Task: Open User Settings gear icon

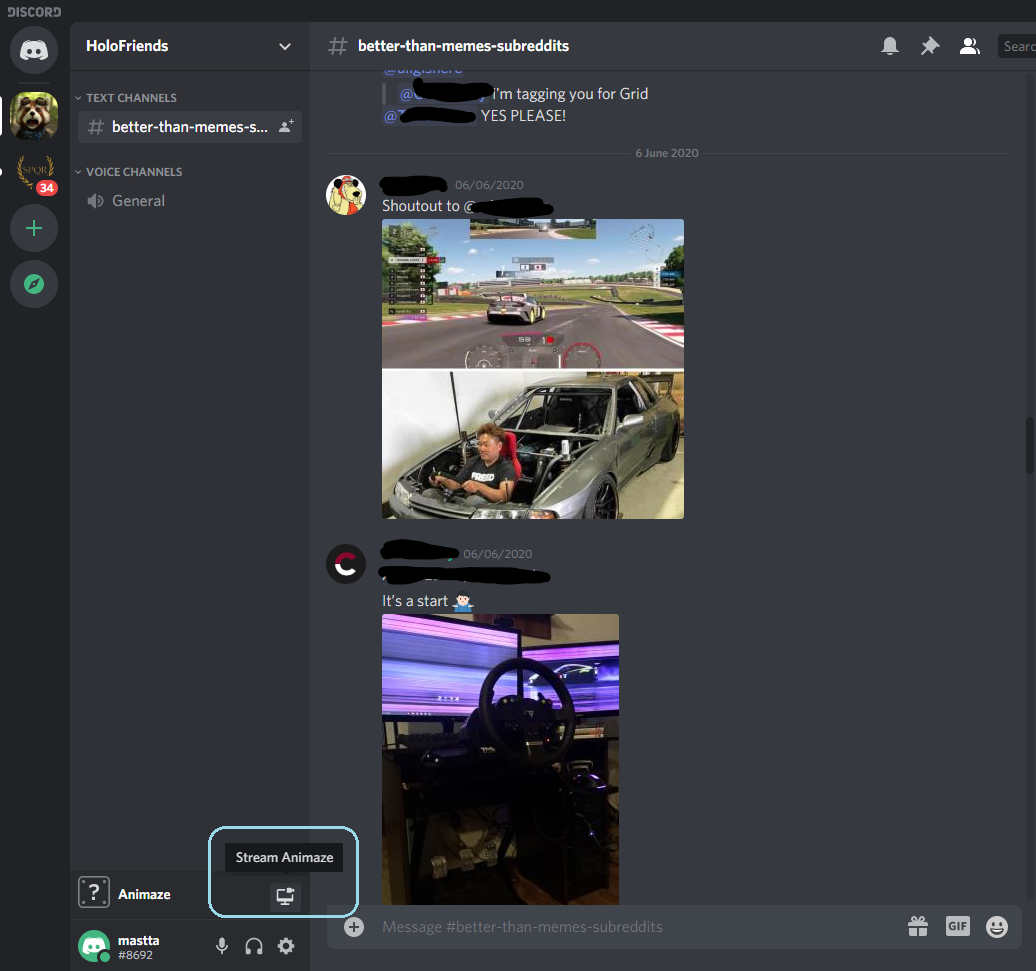Action: (x=286, y=946)
